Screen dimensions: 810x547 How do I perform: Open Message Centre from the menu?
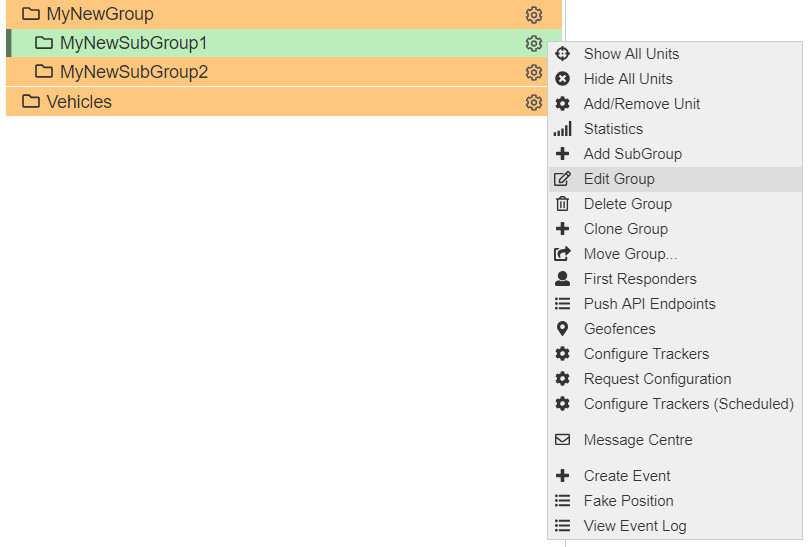pos(675,440)
